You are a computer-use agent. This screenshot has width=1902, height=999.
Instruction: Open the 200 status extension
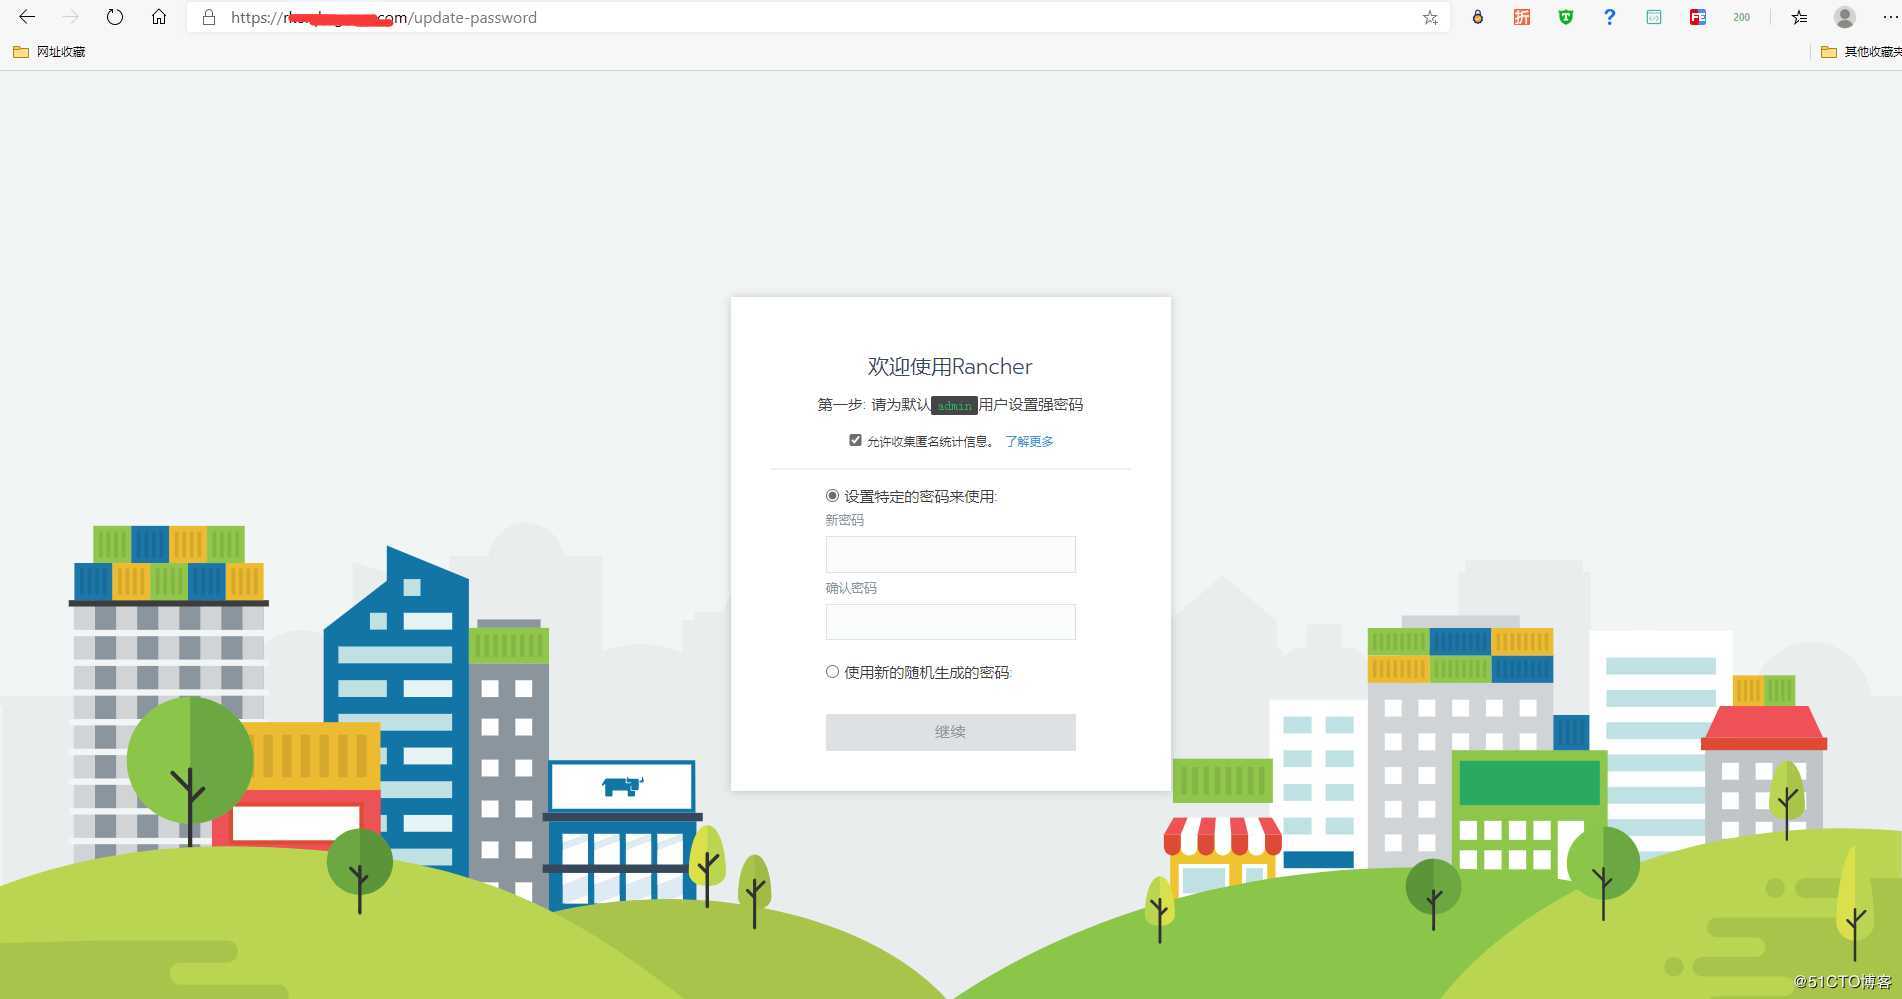[1741, 17]
